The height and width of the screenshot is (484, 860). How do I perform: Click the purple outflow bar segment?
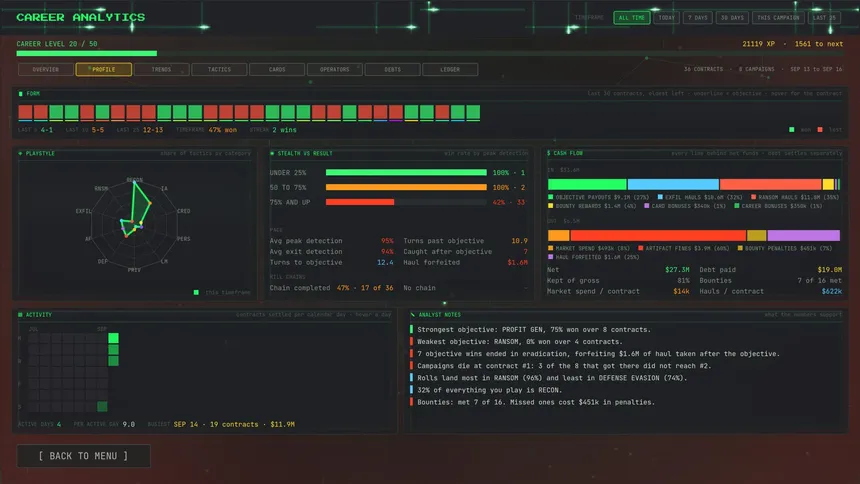(x=804, y=235)
